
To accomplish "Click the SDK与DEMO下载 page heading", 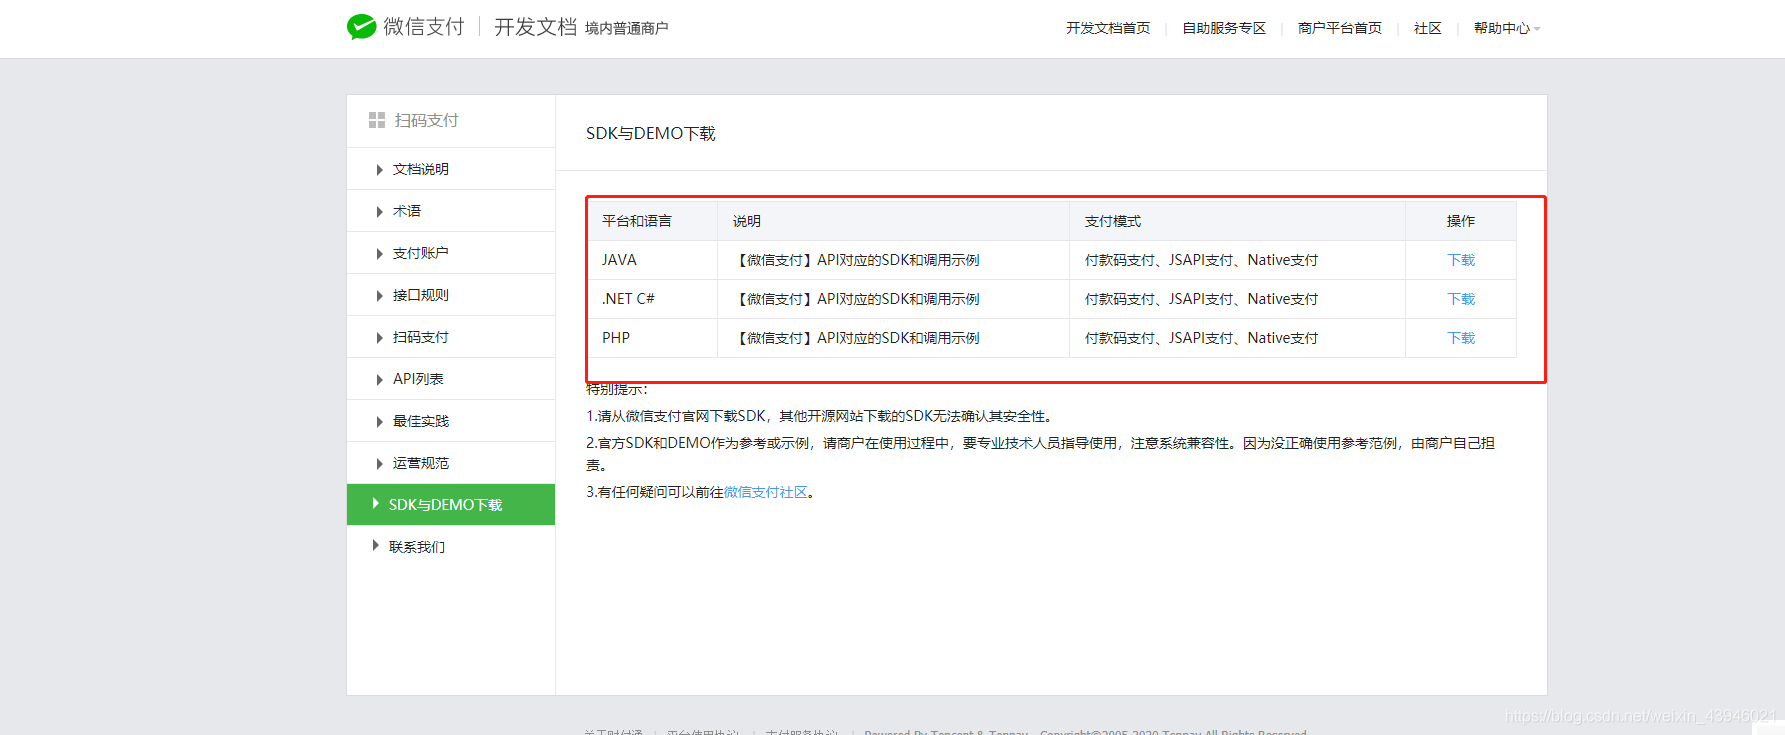I will 651,133.
